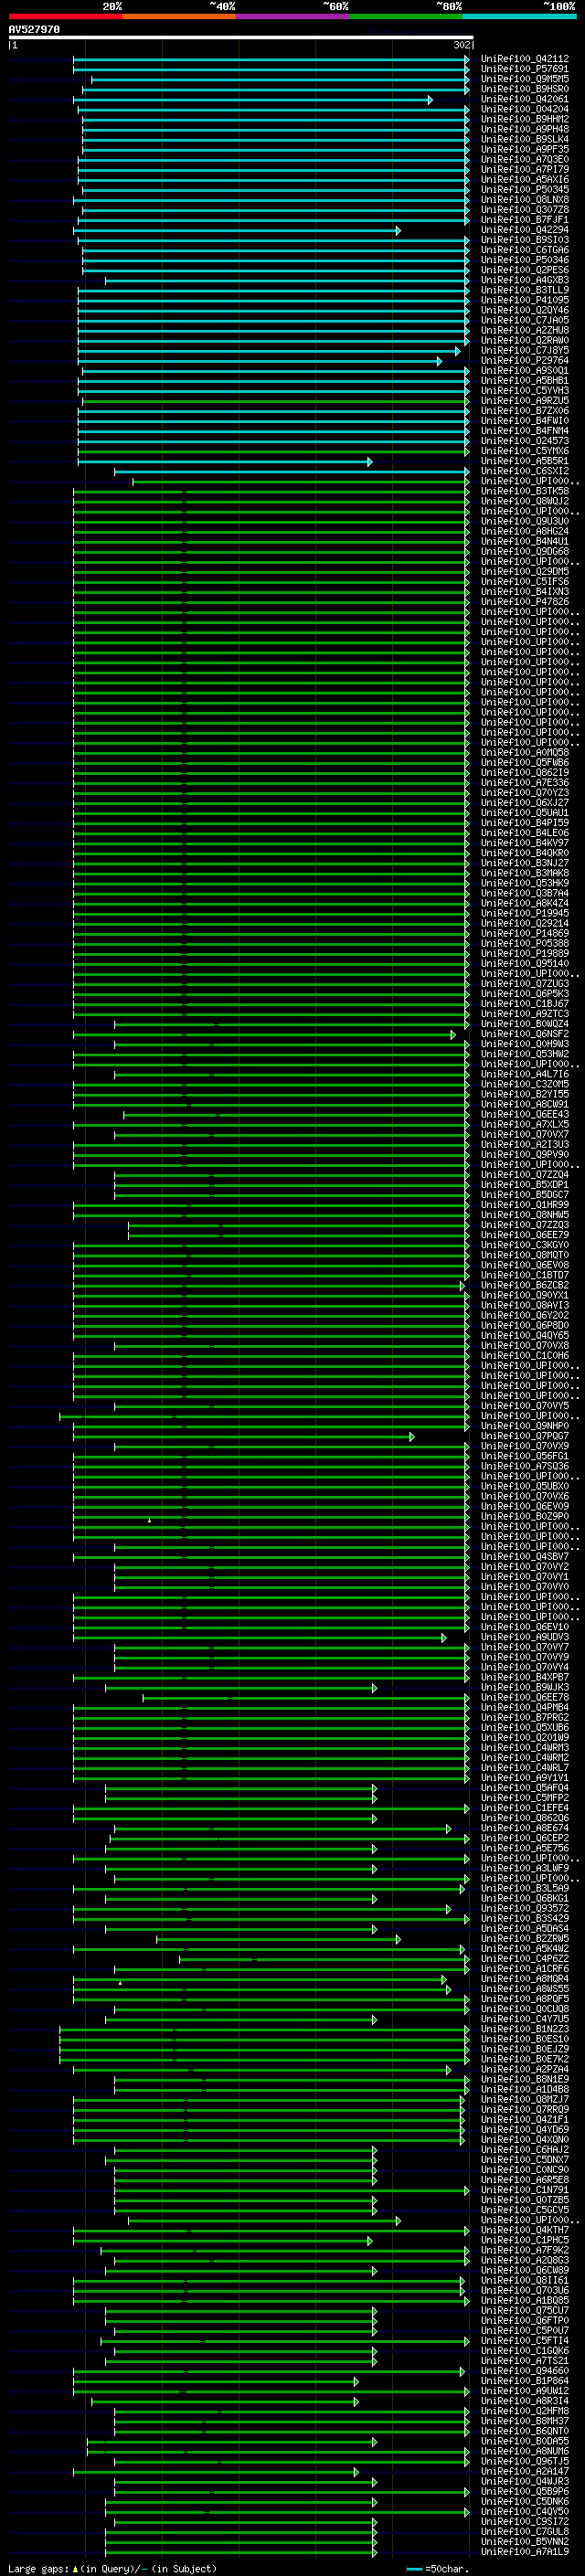Click the UniRef100_Q42294 label
Viewport: 585px width, 2576px height.
(525, 230)
